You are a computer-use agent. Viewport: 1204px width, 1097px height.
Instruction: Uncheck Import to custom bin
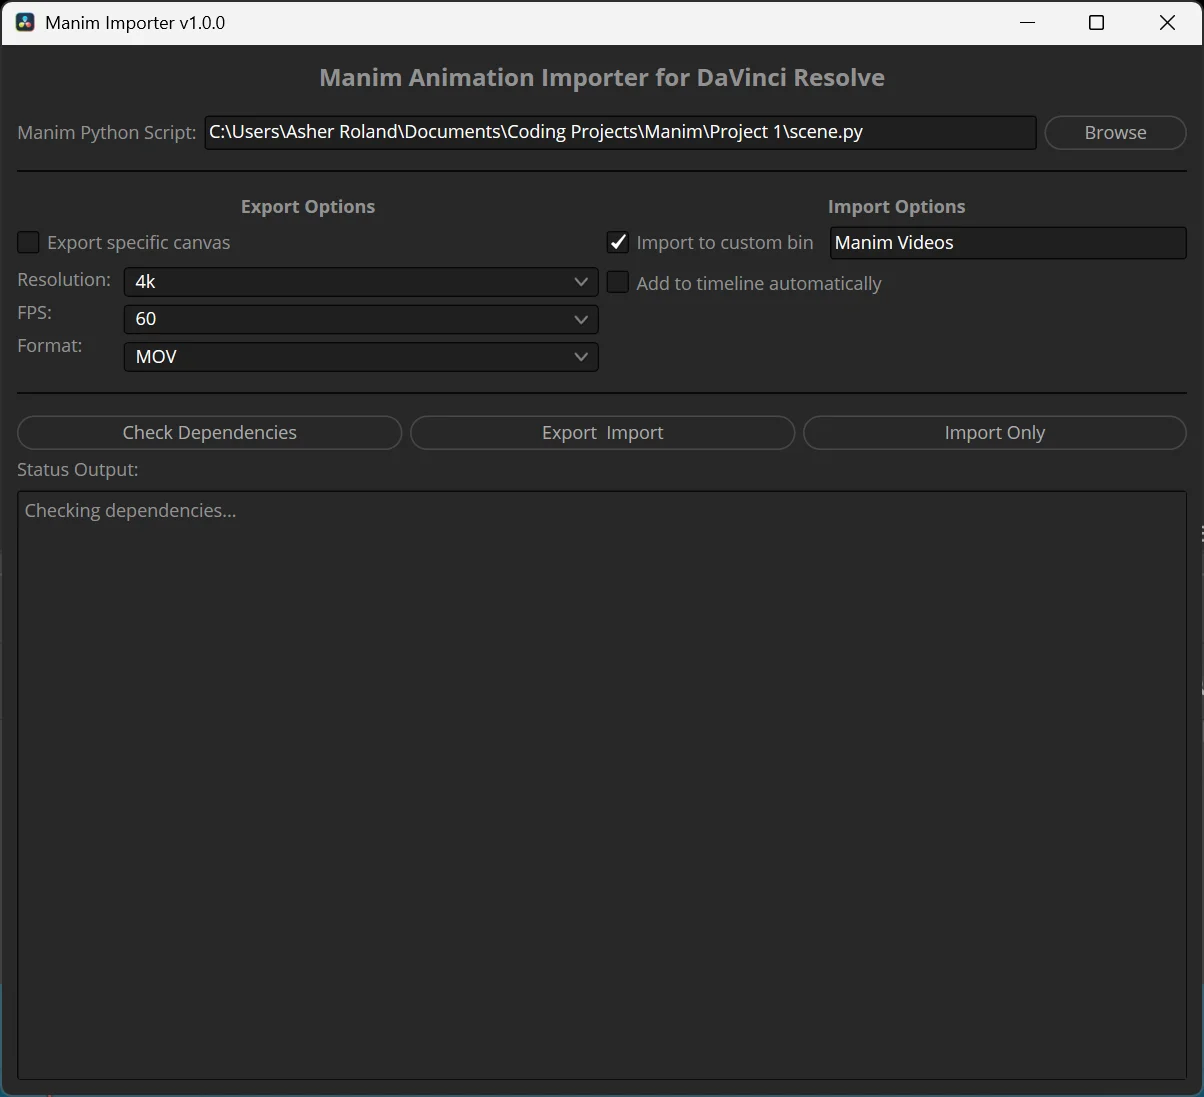pos(618,242)
